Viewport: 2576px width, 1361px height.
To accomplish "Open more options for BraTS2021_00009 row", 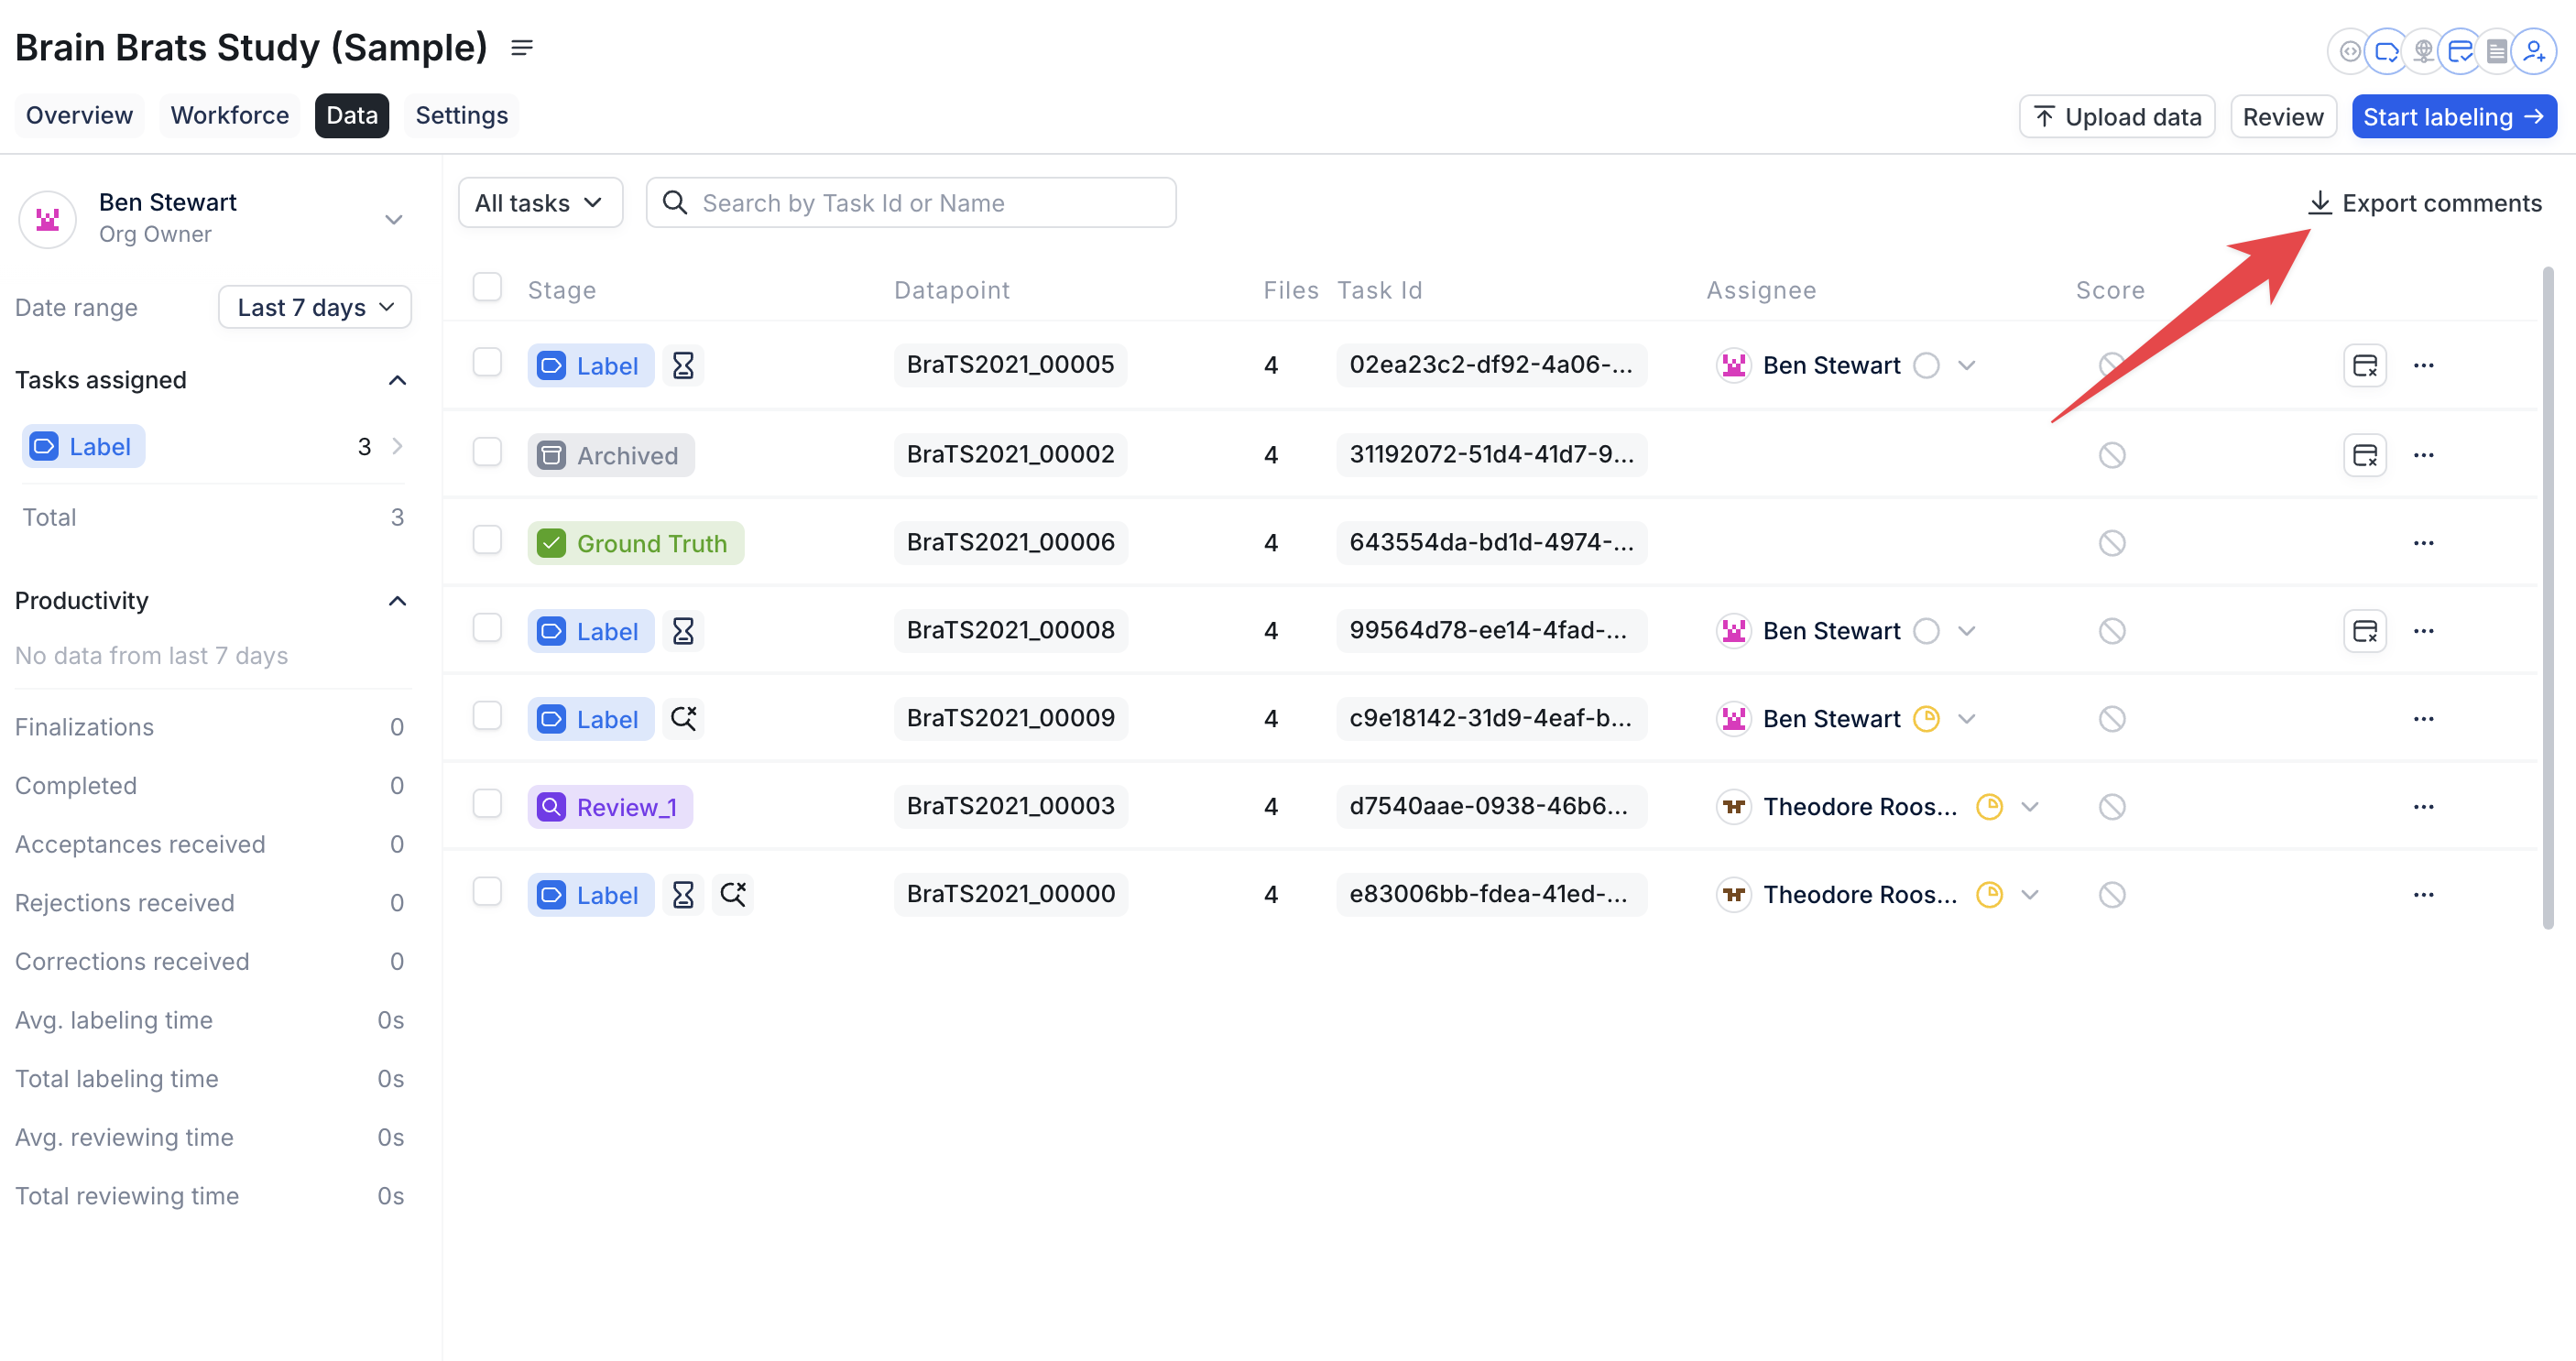I will (2423, 719).
